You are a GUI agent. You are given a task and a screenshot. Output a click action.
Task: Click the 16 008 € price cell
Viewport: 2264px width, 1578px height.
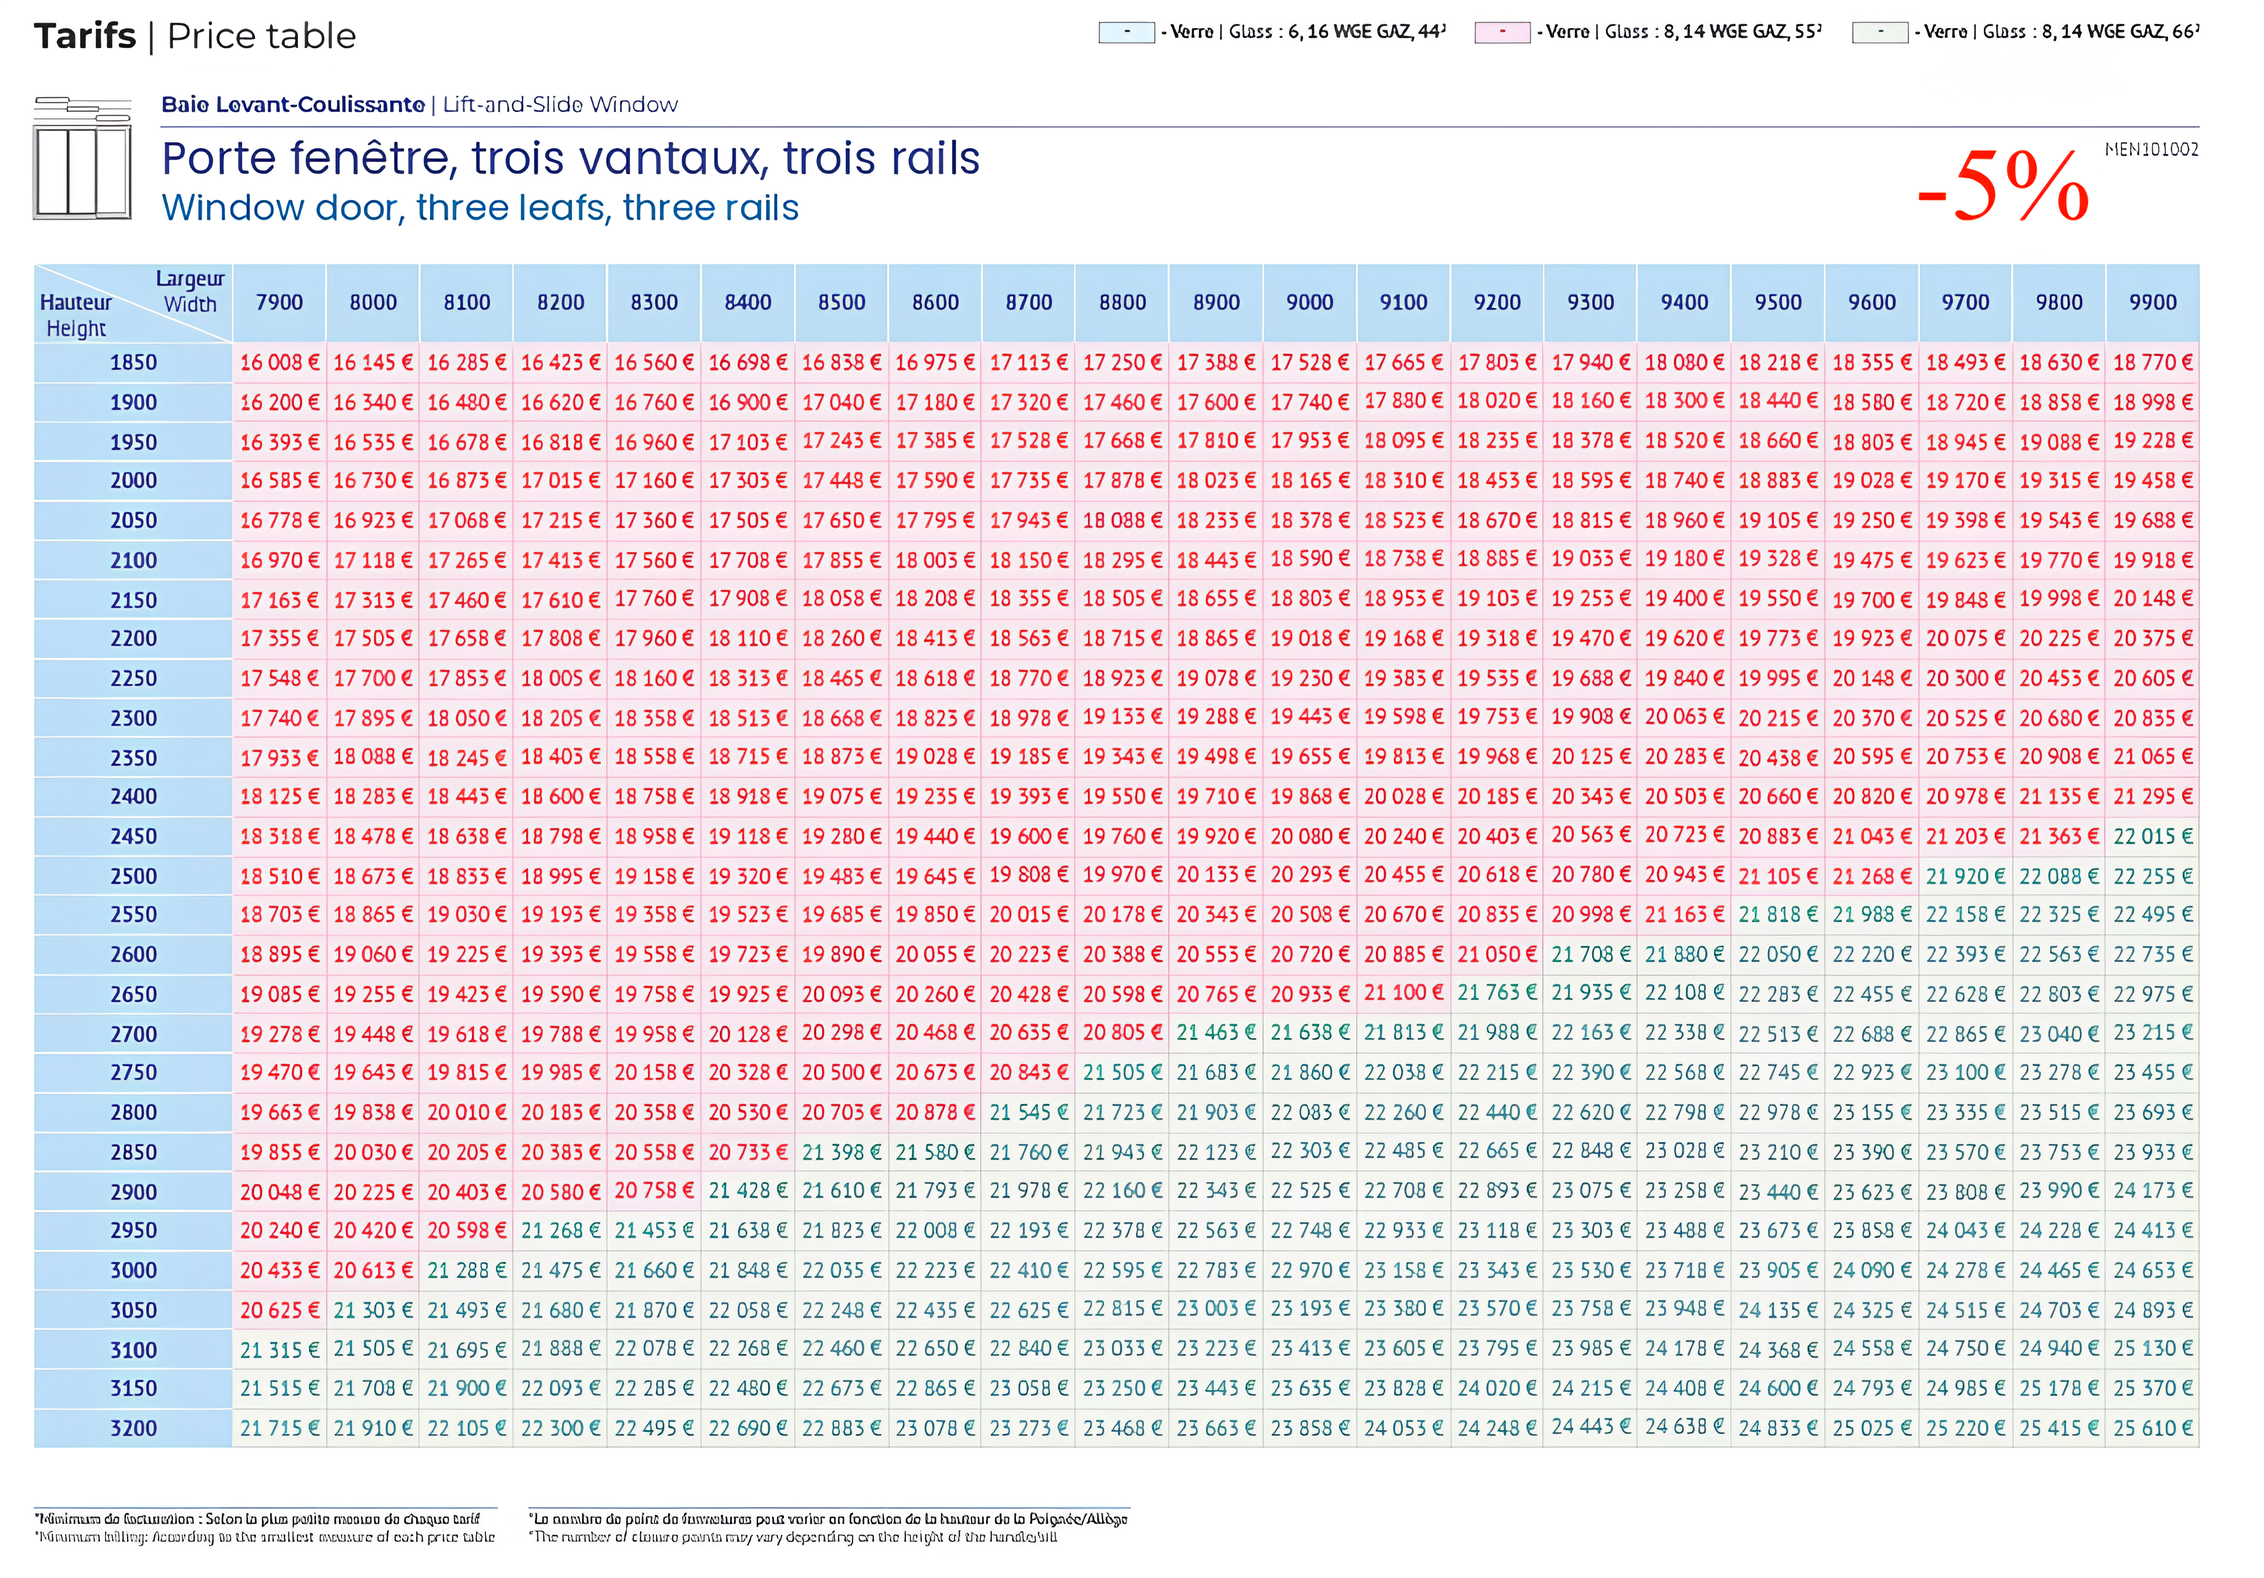coord(279,362)
